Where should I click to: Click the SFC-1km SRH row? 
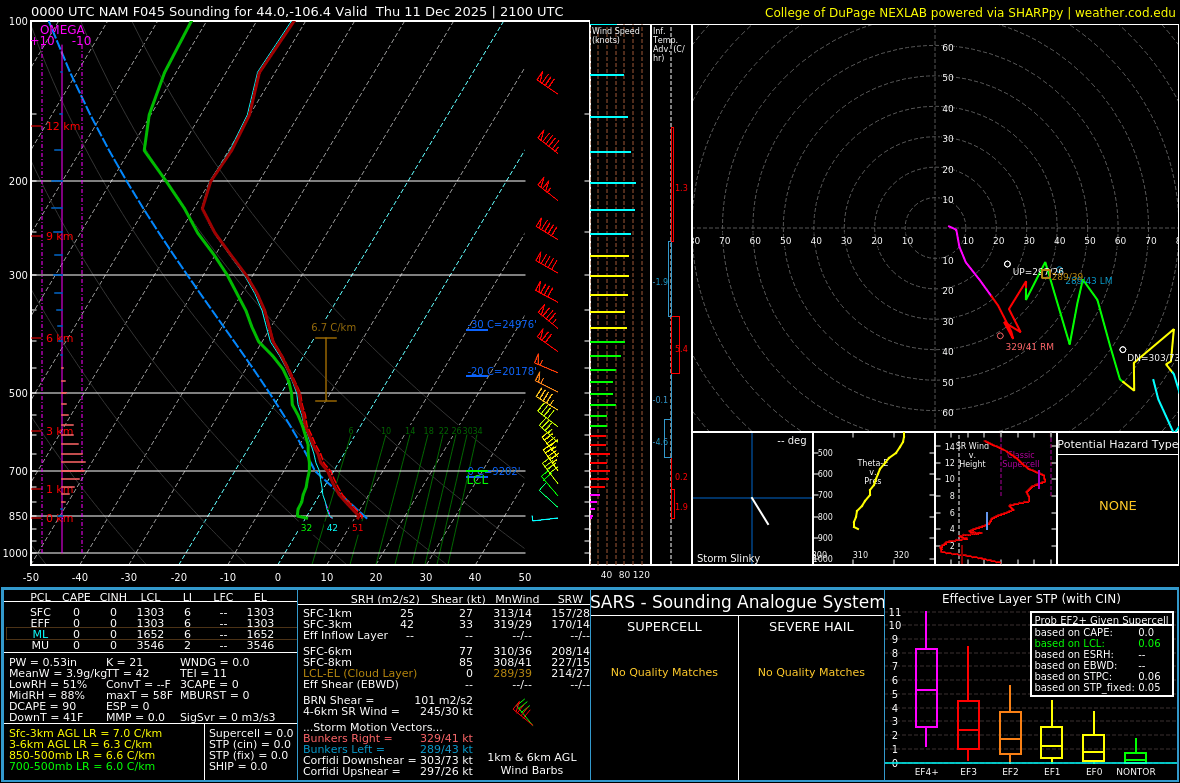tap(446, 614)
